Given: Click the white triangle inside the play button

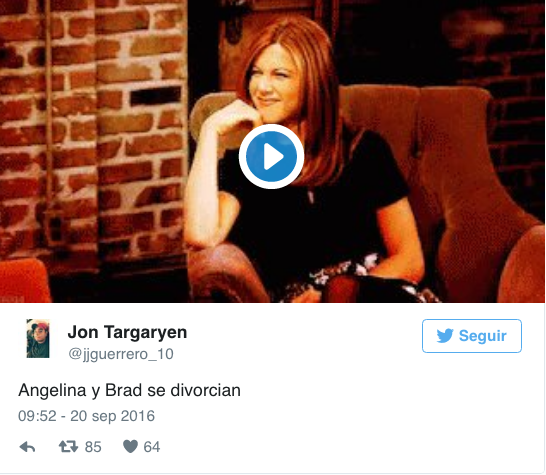Looking at the screenshot, I should pyautogui.click(x=273, y=157).
